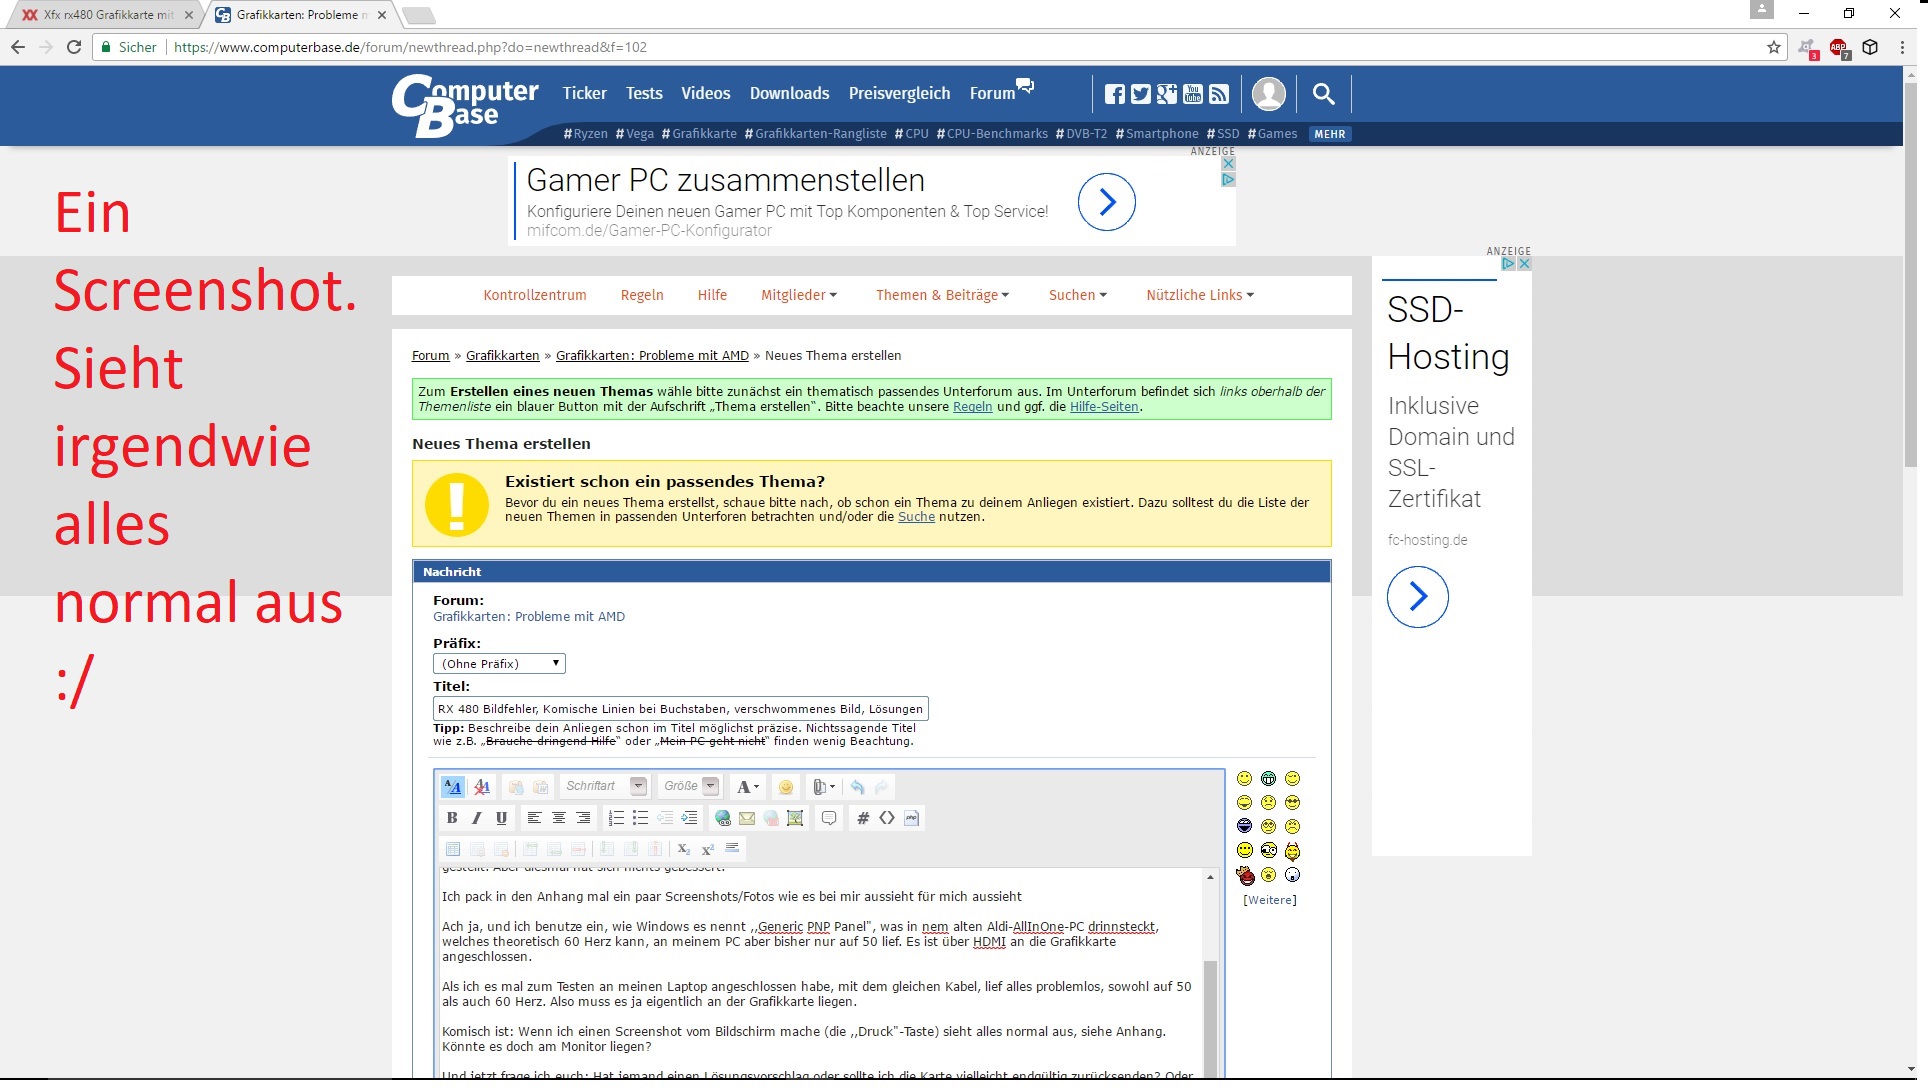Open the Mitglieder menu
Image resolution: width=1928 pixels, height=1090 pixels.
point(798,295)
